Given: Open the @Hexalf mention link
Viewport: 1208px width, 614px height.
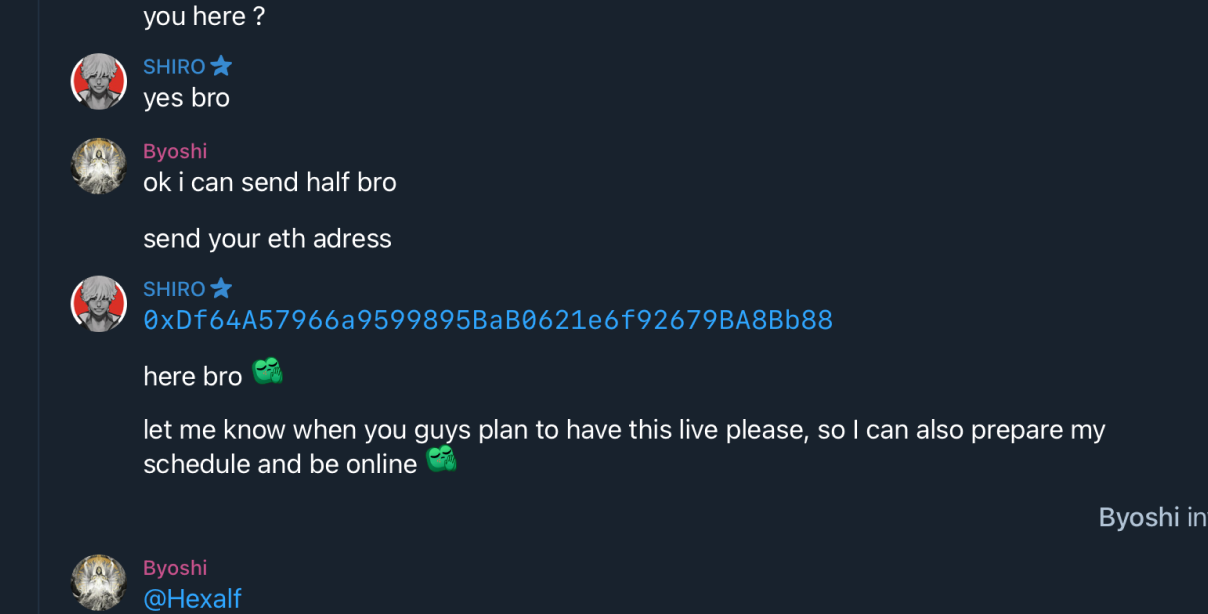Looking at the screenshot, I should [192, 599].
